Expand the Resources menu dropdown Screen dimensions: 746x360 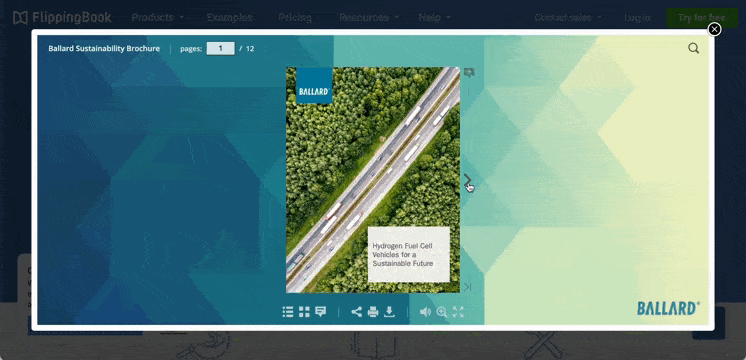(369, 18)
